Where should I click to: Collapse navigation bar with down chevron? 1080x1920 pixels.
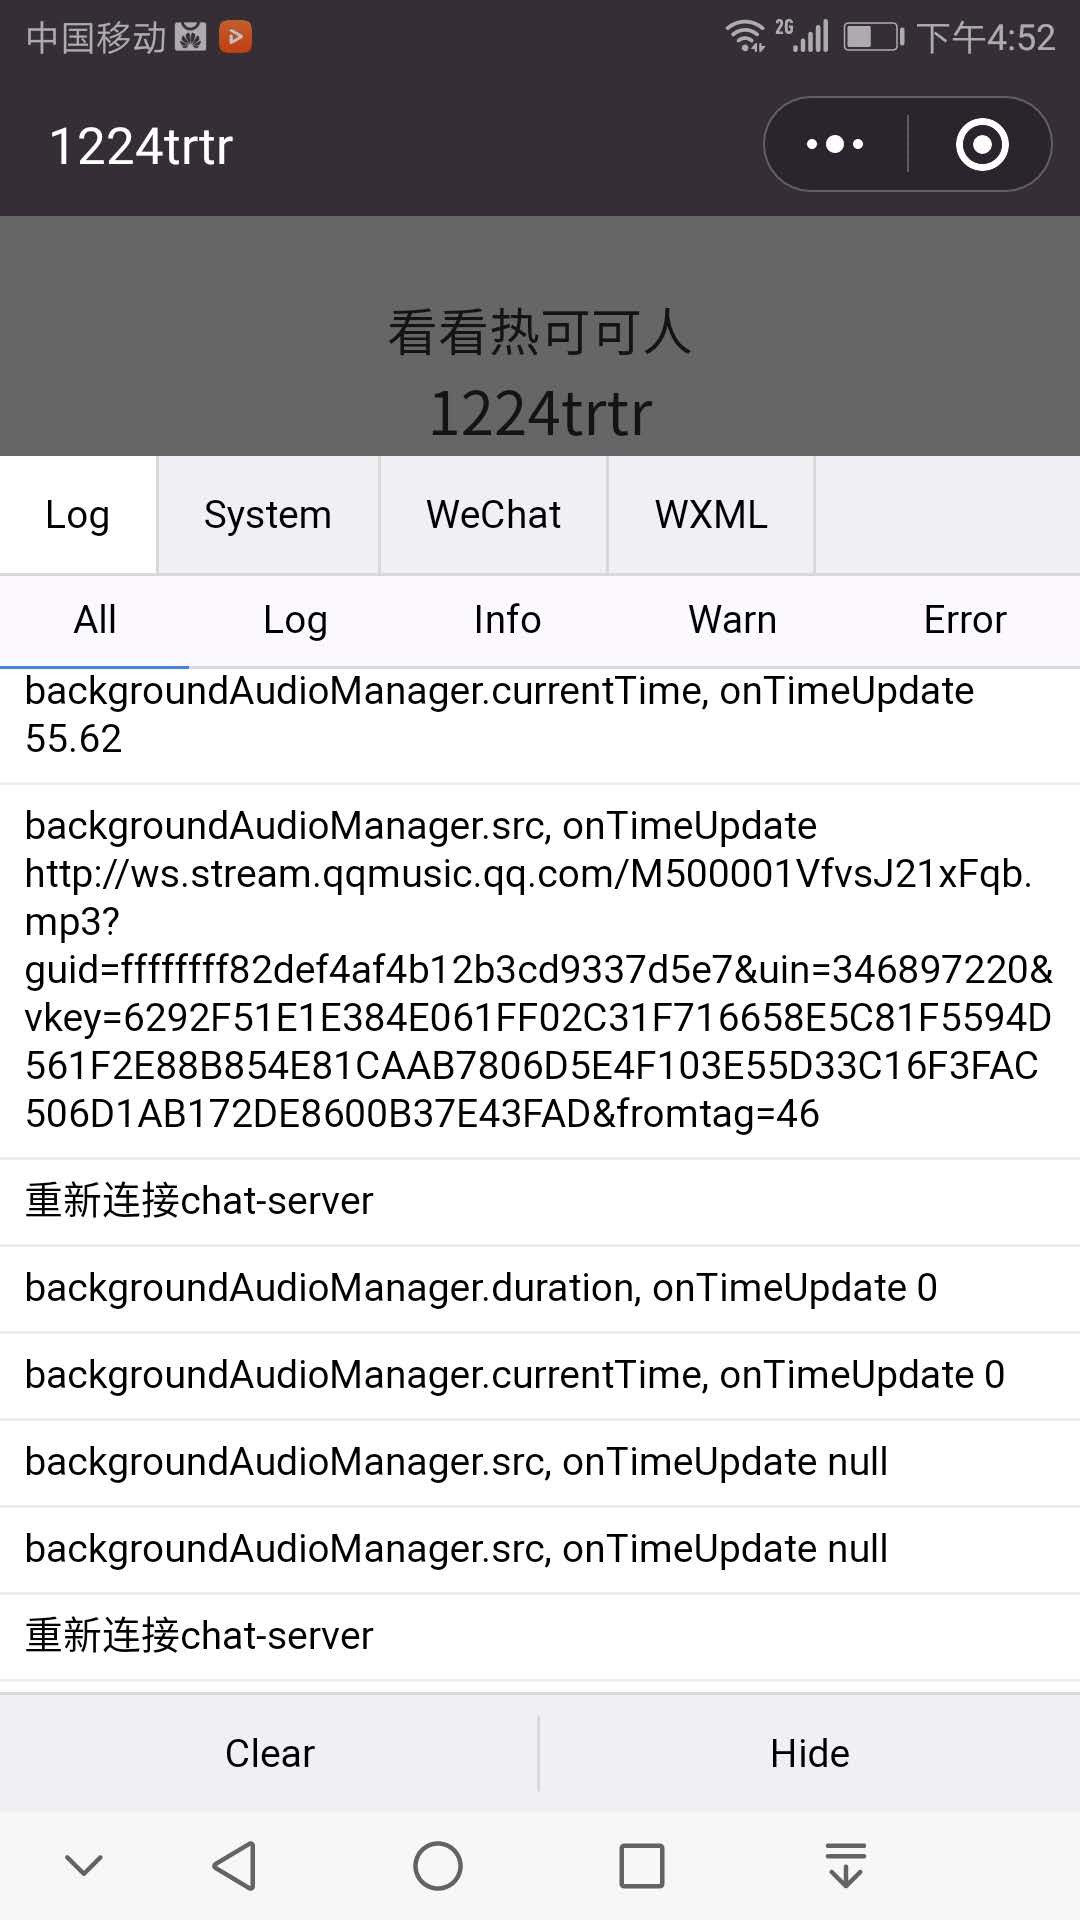click(x=84, y=1865)
